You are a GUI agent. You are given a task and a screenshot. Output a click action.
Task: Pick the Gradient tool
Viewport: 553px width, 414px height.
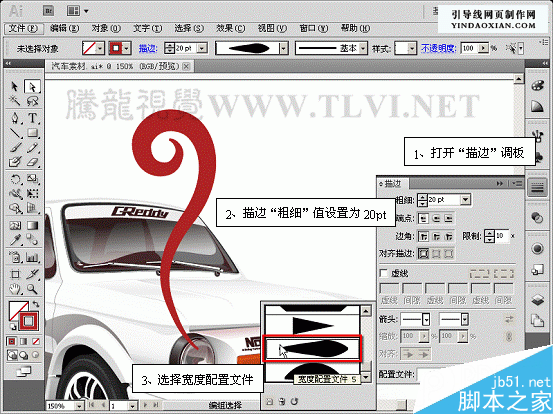point(32,225)
